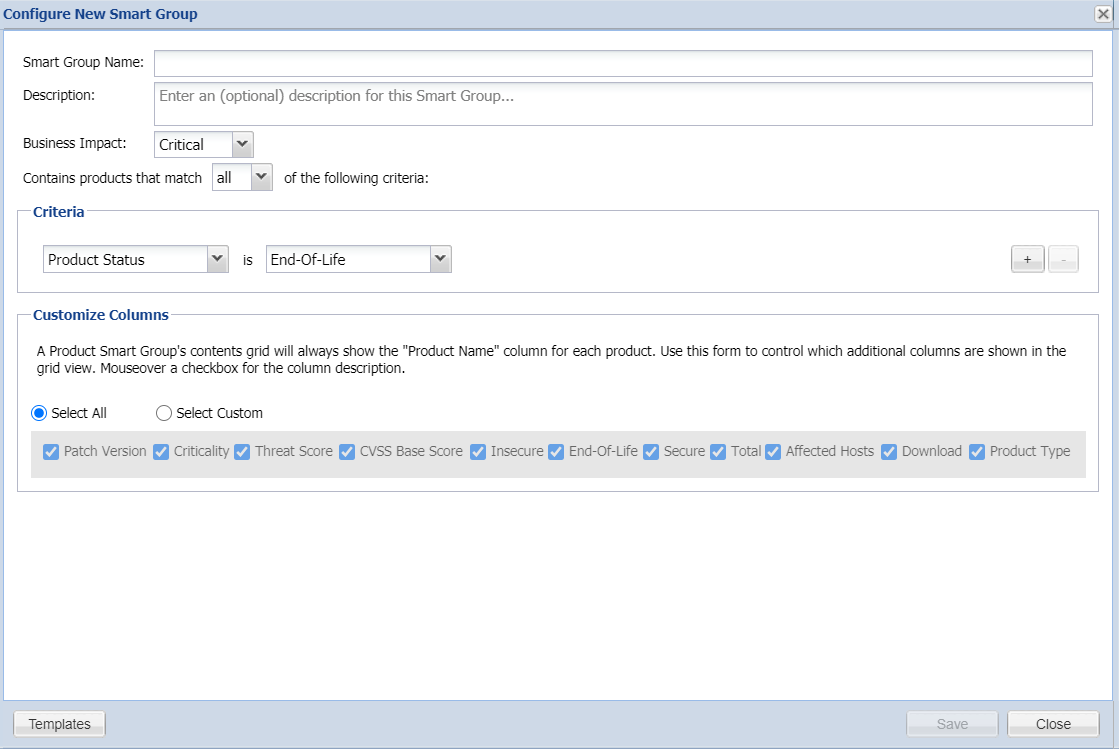Expand the match 'all' dropdown
The width and height of the screenshot is (1119, 749).
pyautogui.click(x=261, y=178)
